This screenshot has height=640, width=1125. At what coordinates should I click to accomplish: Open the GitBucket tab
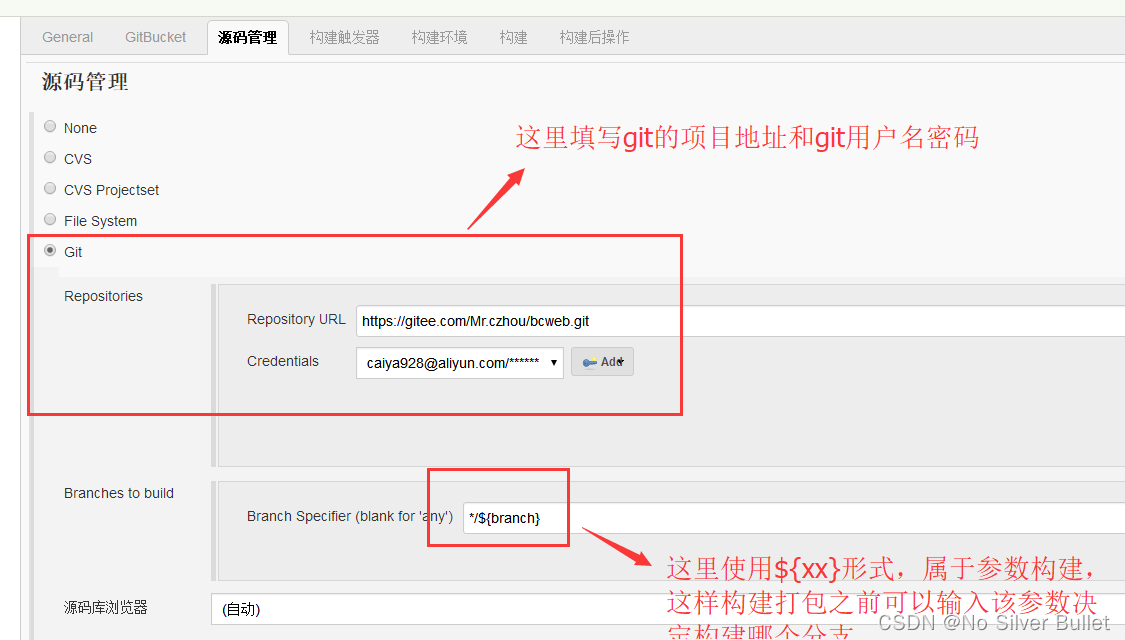(155, 37)
